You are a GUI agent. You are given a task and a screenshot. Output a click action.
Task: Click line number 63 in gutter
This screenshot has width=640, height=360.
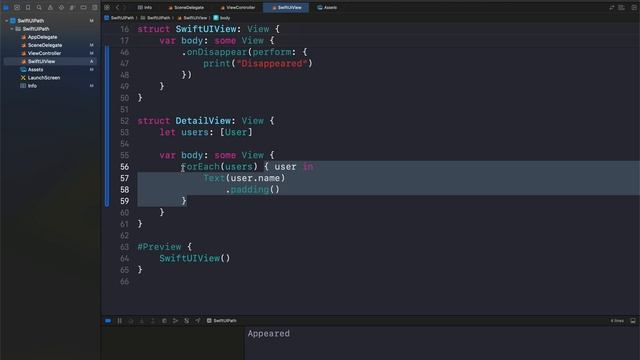pos(124,247)
